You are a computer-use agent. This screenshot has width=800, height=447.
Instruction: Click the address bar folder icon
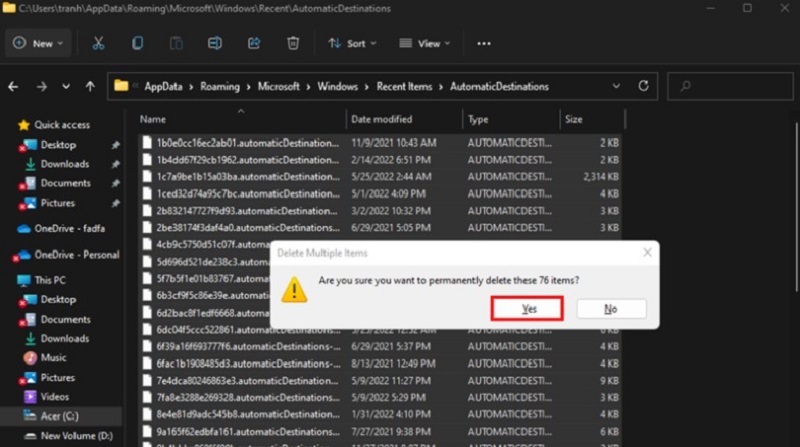(121, 86)
